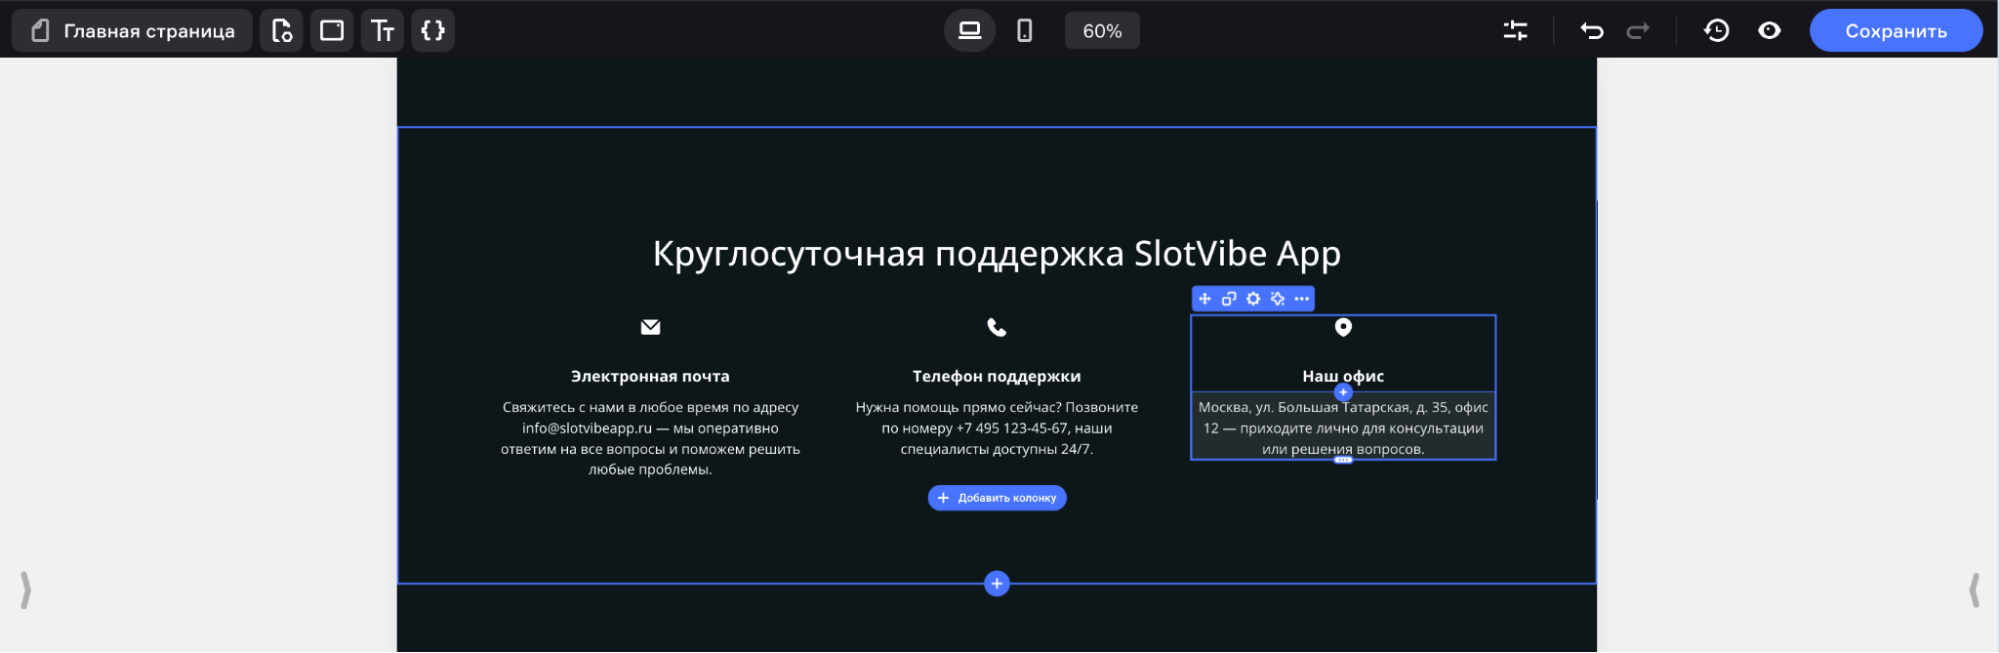
Task: Add a section with plus below the block
Action: [997, 584]
